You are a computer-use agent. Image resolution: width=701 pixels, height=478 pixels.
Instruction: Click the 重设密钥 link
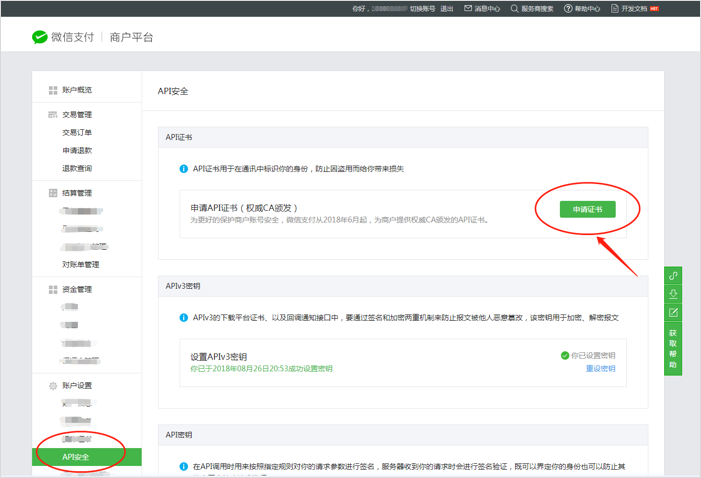pos(600,369)
